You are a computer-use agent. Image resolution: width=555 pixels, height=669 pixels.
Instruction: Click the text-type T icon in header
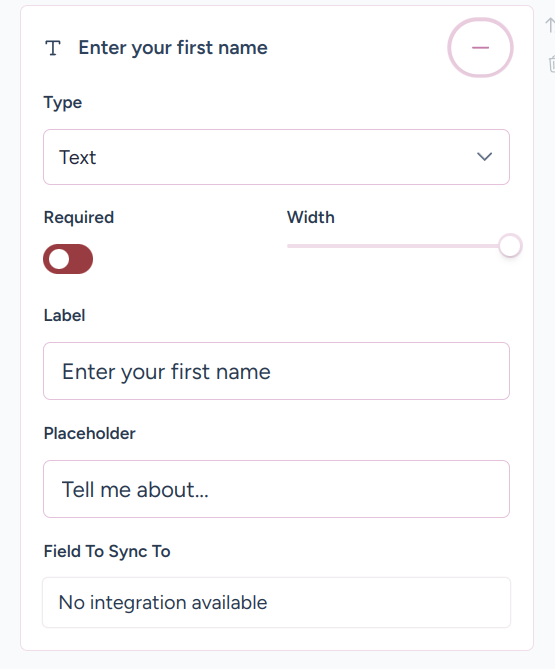53,48
